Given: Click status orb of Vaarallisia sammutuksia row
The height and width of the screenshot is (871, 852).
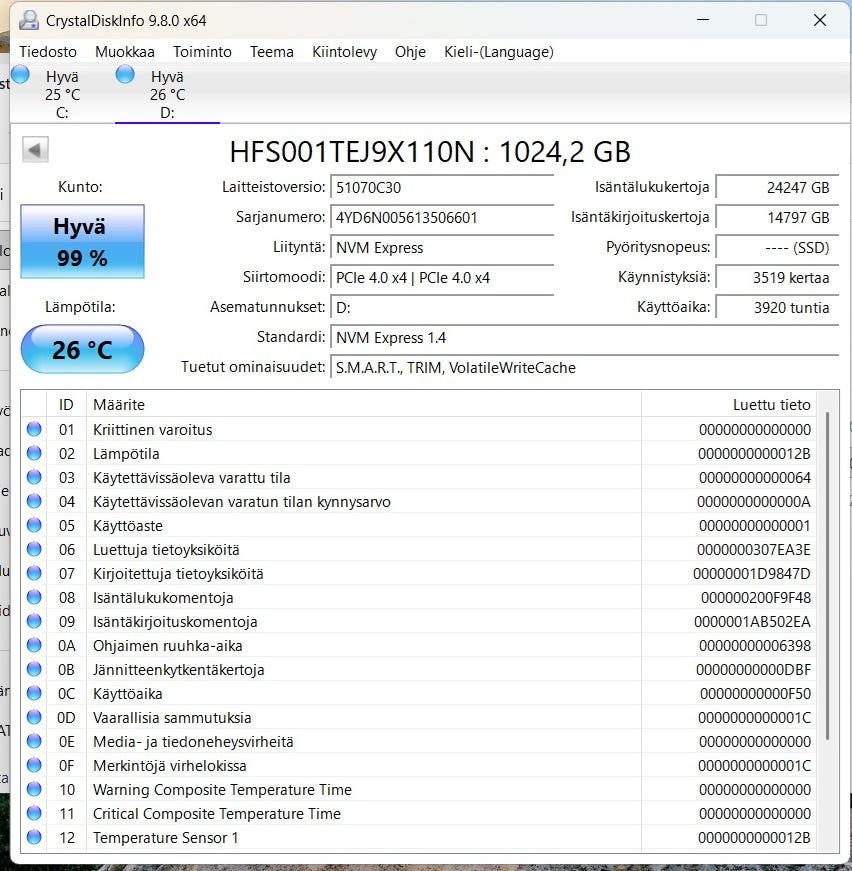Looking at the screenshot, I should tap(34, 717).
